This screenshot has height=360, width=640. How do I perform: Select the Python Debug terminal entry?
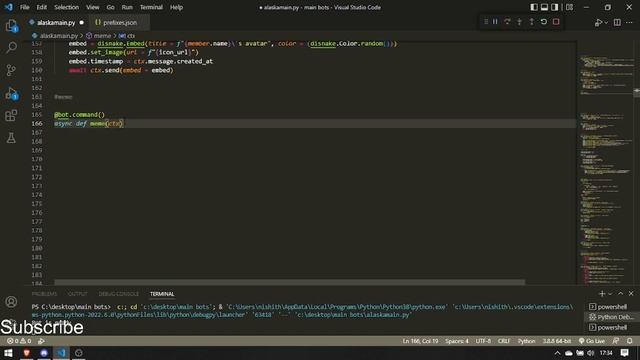tap(611, 317)
